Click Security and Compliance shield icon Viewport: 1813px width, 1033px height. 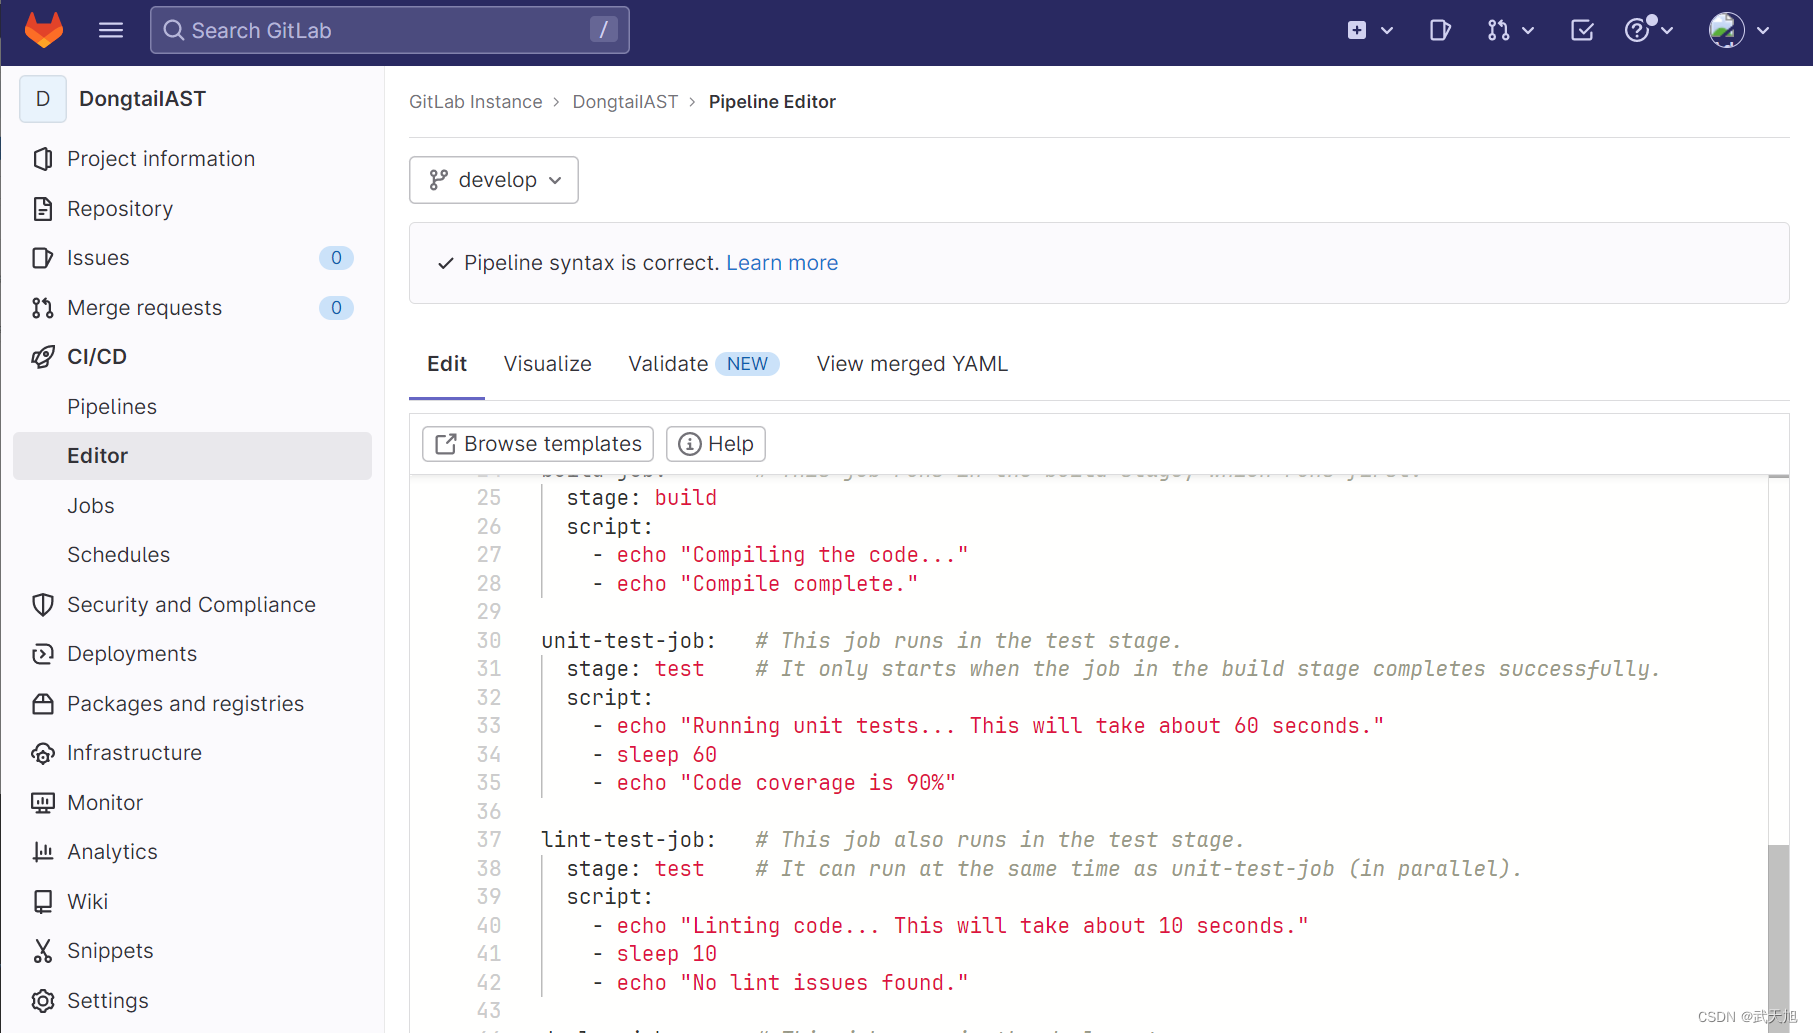pos(42,605)
